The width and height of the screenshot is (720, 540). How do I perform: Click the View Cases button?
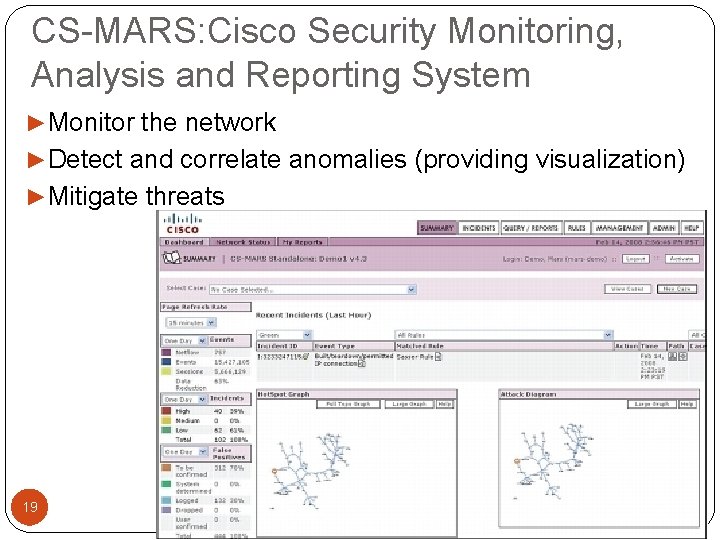tap(627, 289)
